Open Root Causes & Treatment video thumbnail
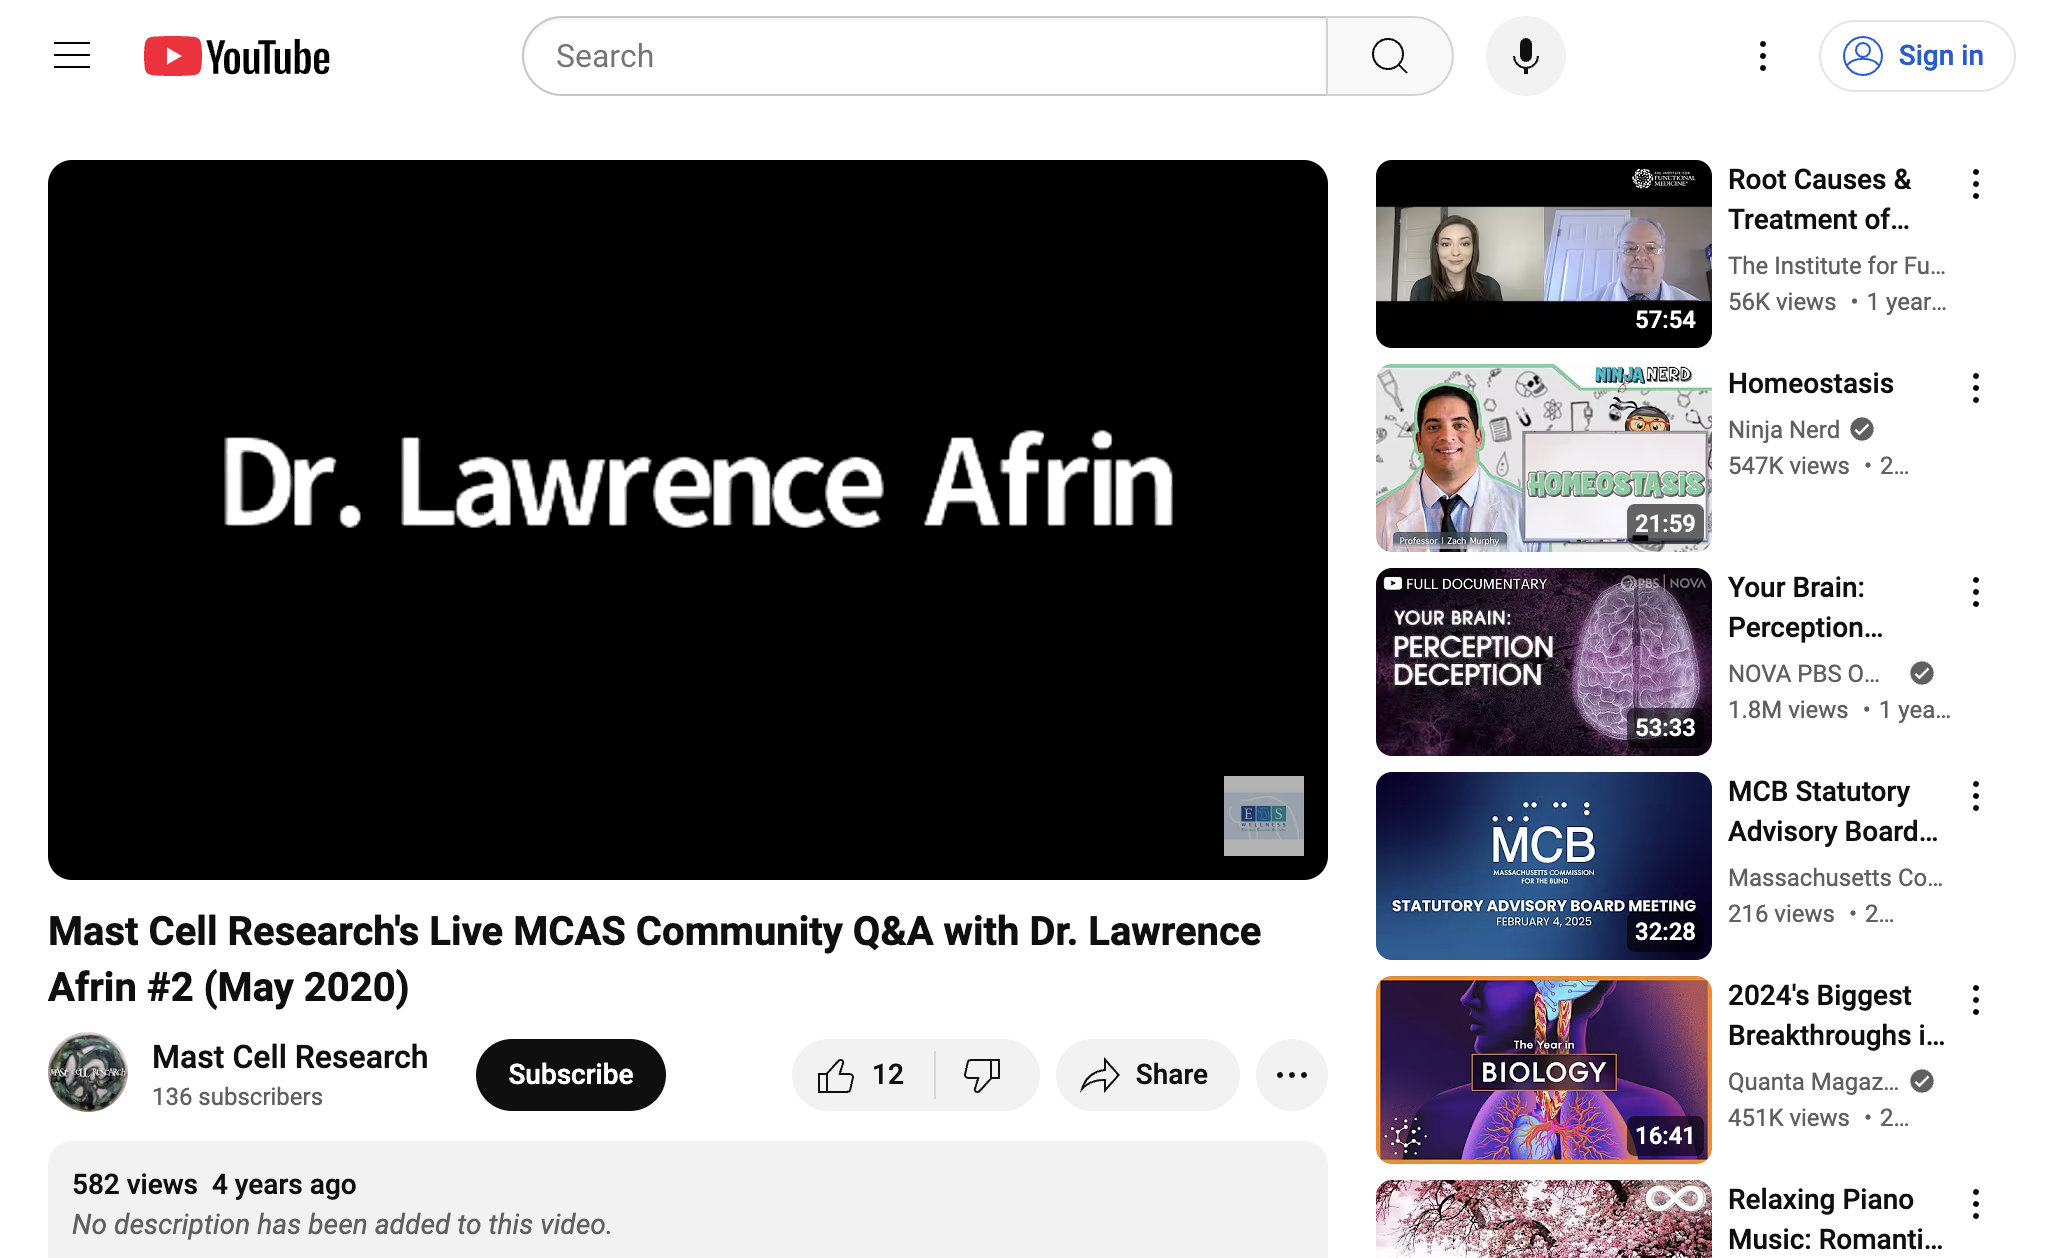This screenshot has height=1258, width=2048. pos(1544,254)
